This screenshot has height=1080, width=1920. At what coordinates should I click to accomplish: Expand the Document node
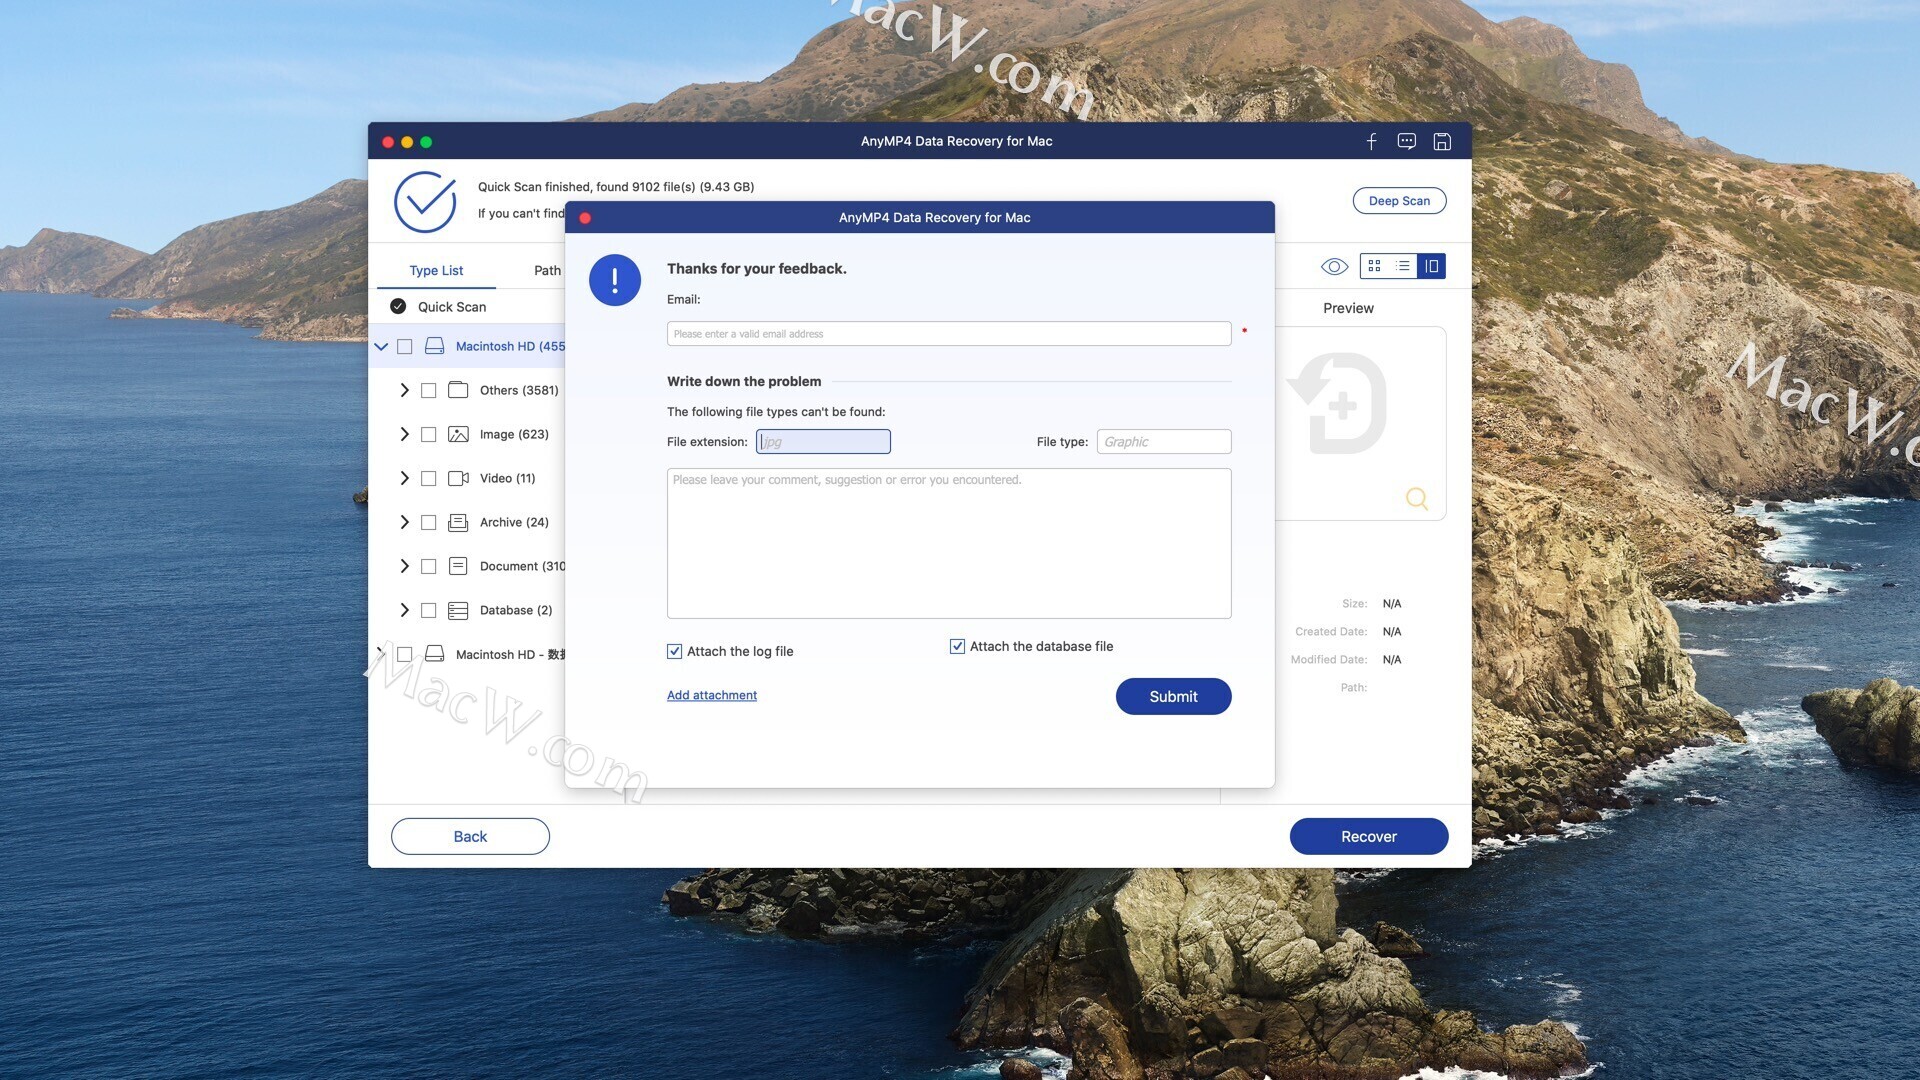click(x=404, y=566)
